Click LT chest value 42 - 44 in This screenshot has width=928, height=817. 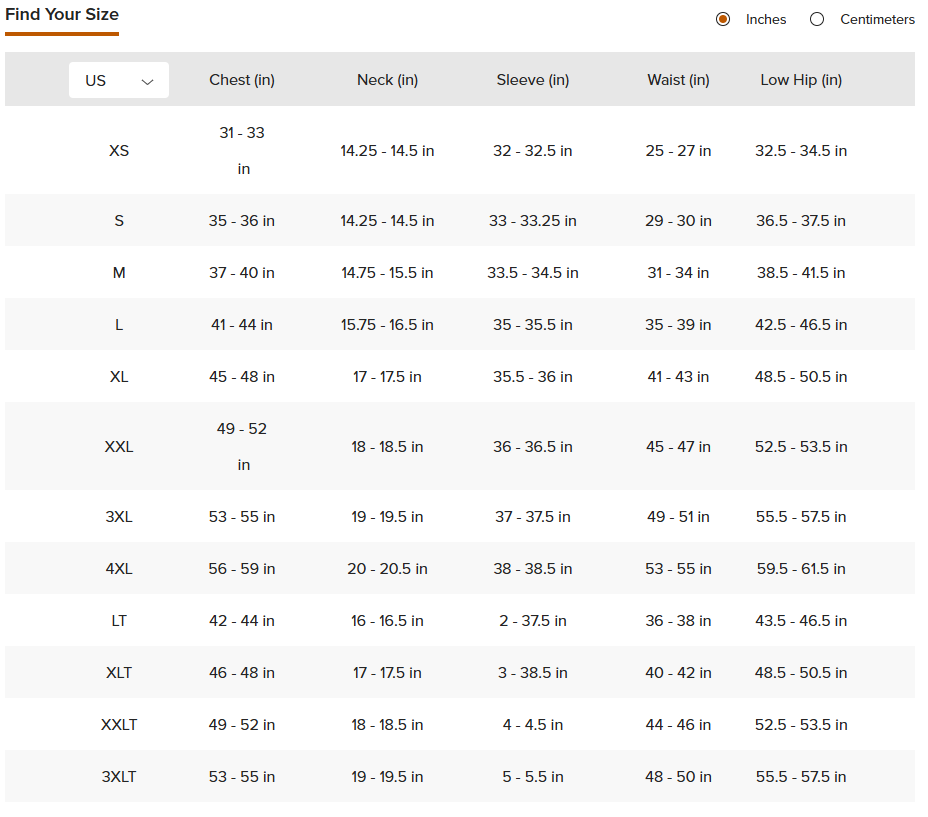[x=242, y=621]
